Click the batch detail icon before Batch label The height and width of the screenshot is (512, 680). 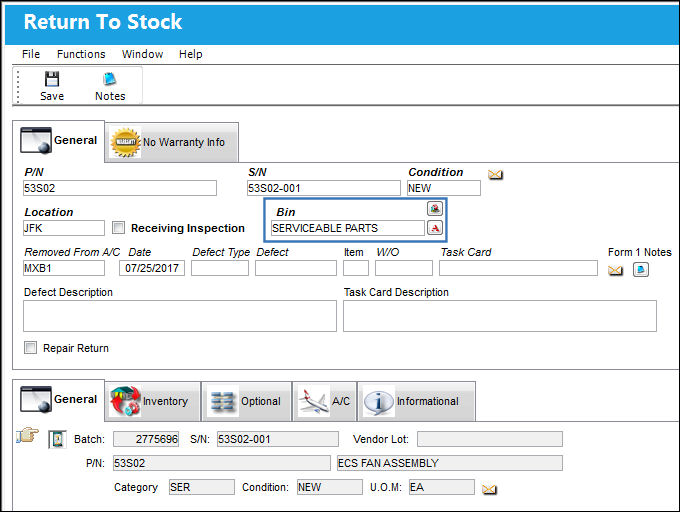click(x=57, y=439)
